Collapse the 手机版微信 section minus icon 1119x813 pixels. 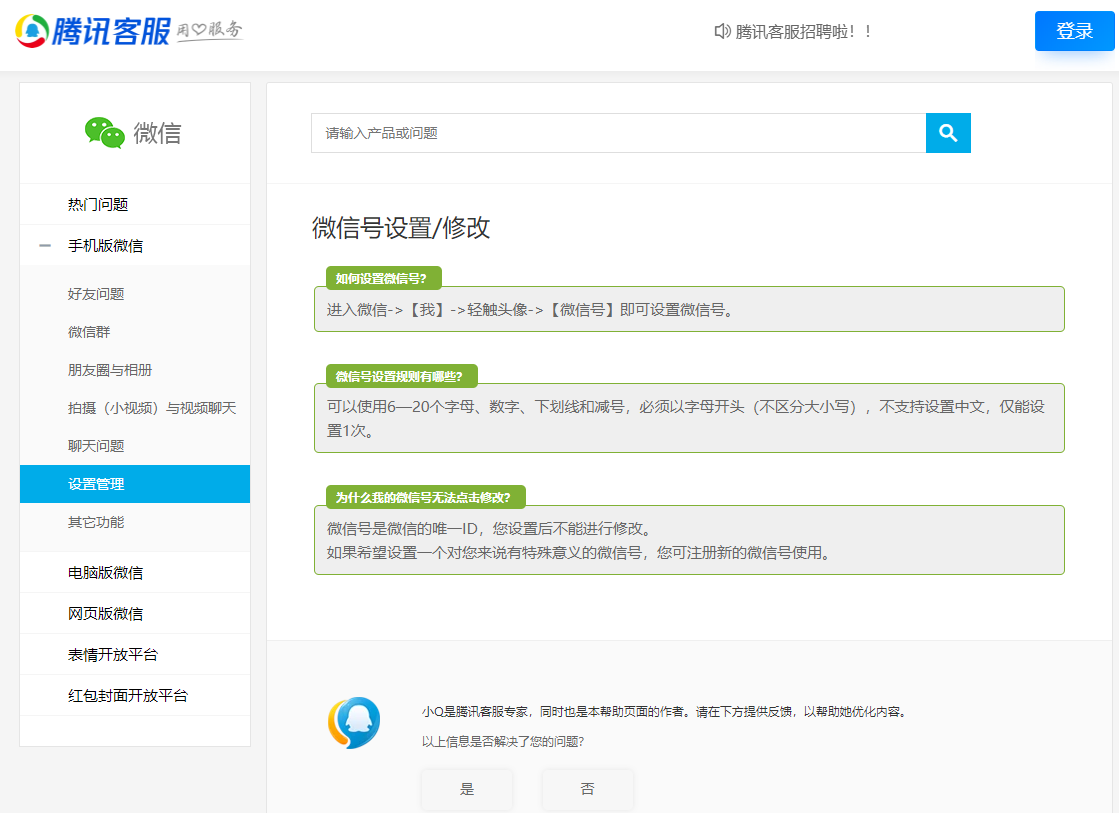[x=45, y=246]
